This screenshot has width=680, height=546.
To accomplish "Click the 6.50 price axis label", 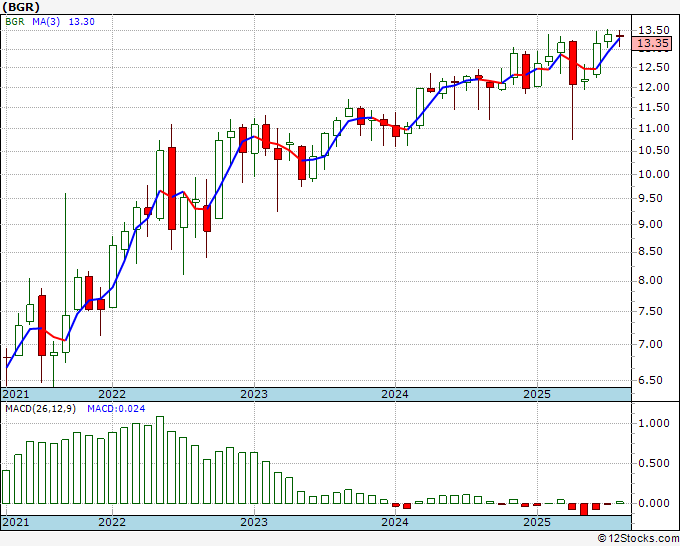I will [651, 380].
